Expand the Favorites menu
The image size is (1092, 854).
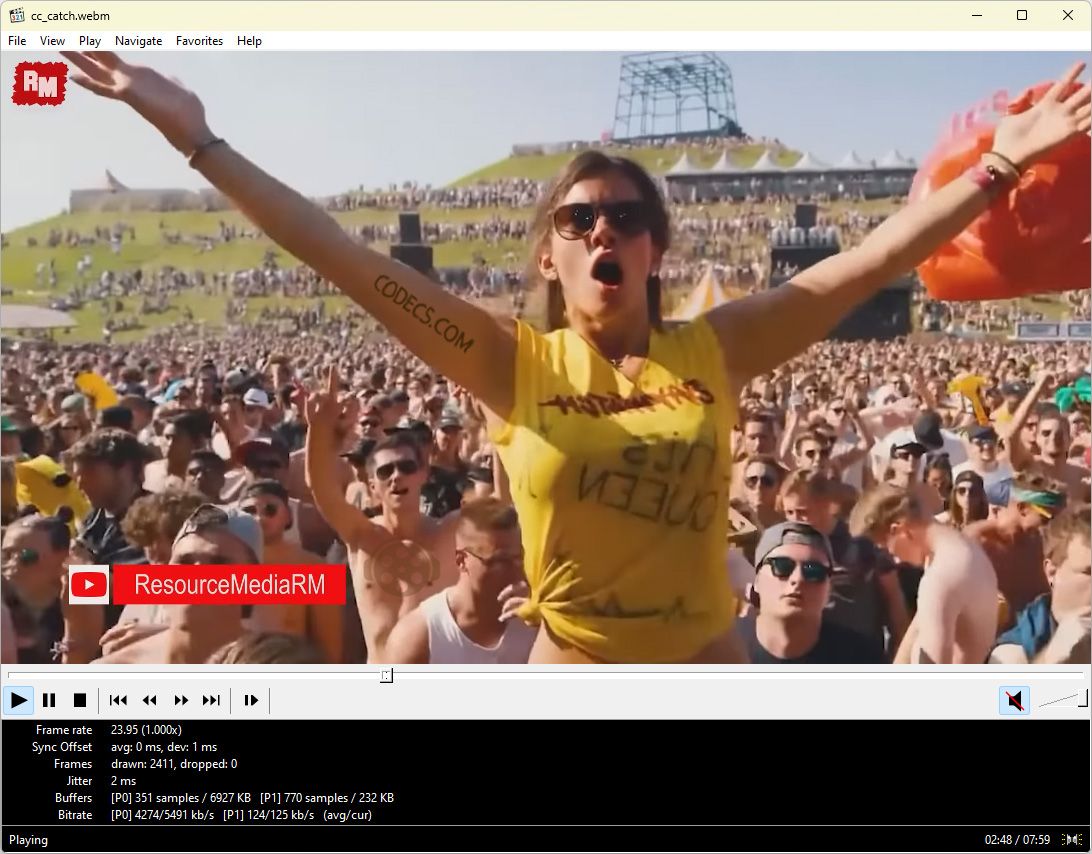click(x=199, y=41)
